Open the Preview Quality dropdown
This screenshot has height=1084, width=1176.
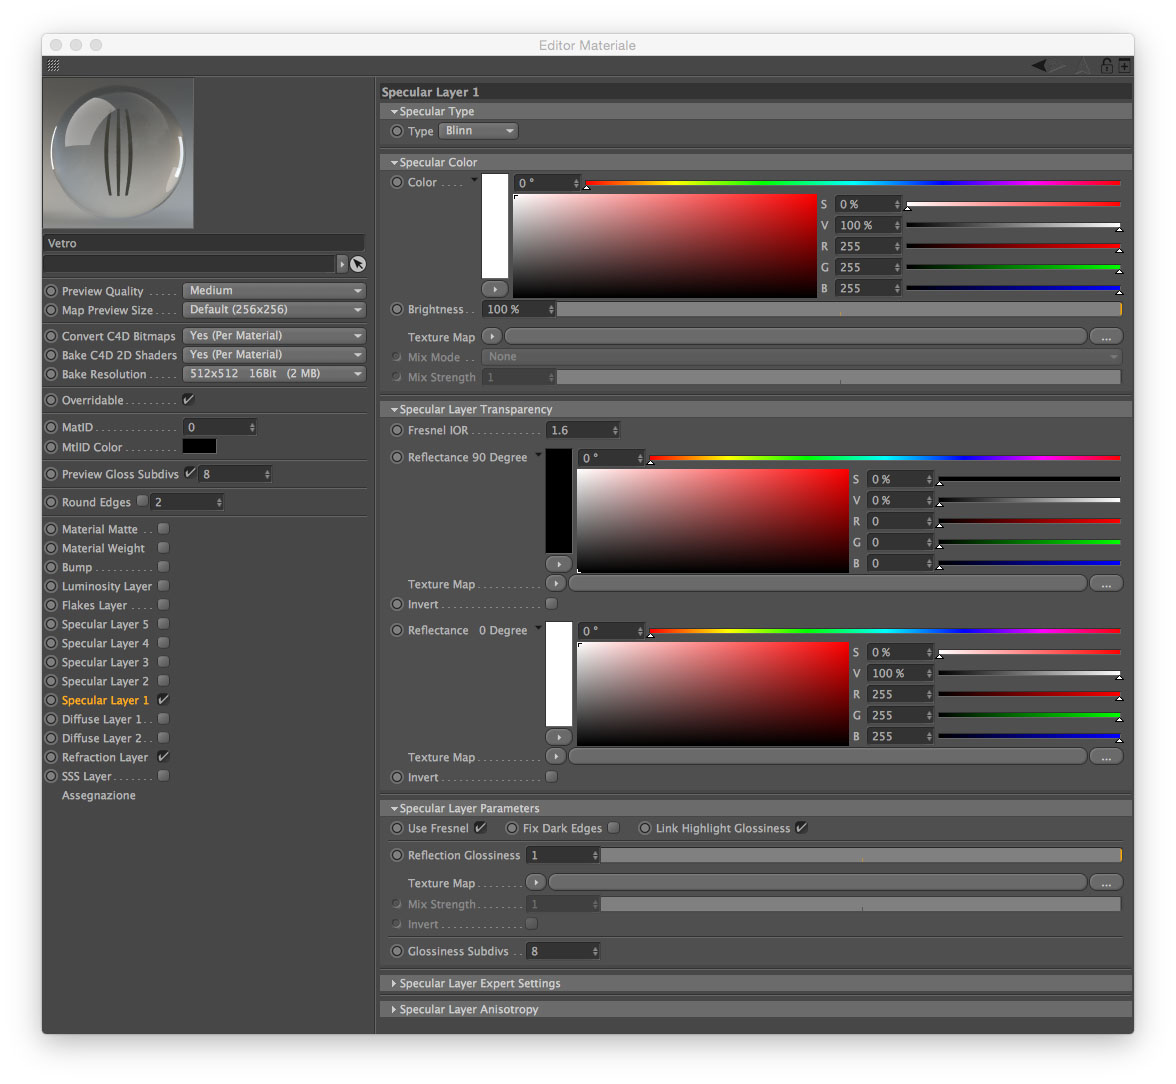pos(274,290)
